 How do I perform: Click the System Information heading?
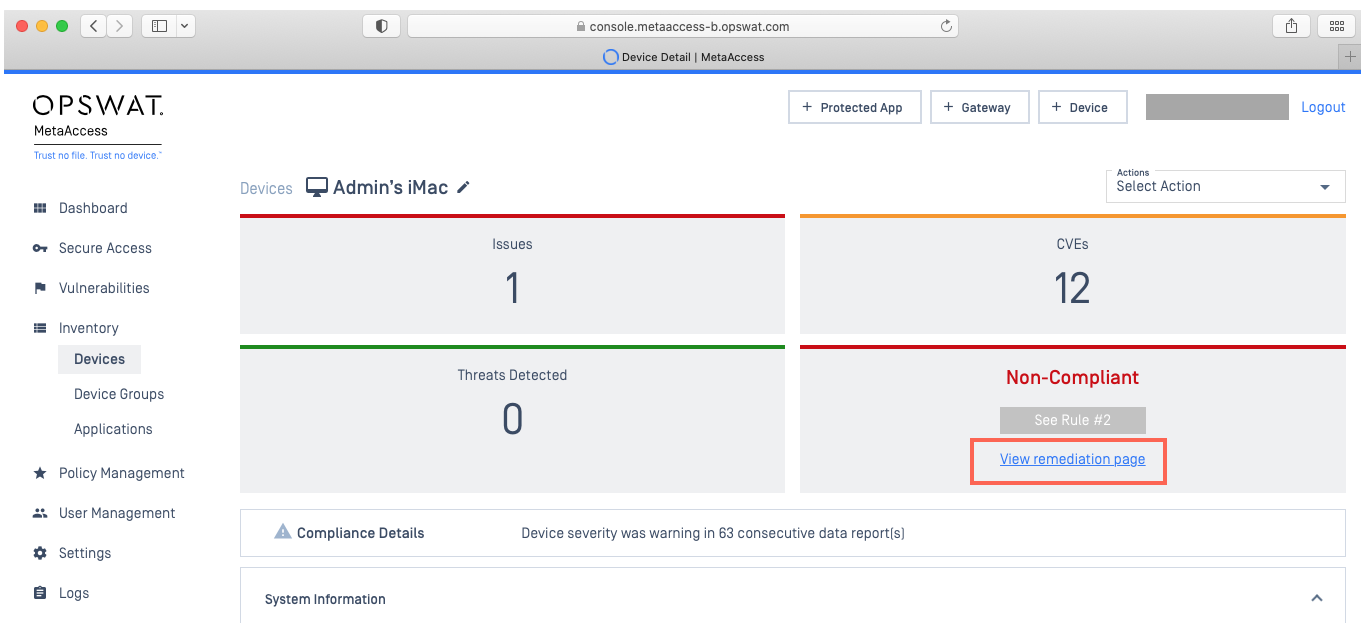click(325, 599)
